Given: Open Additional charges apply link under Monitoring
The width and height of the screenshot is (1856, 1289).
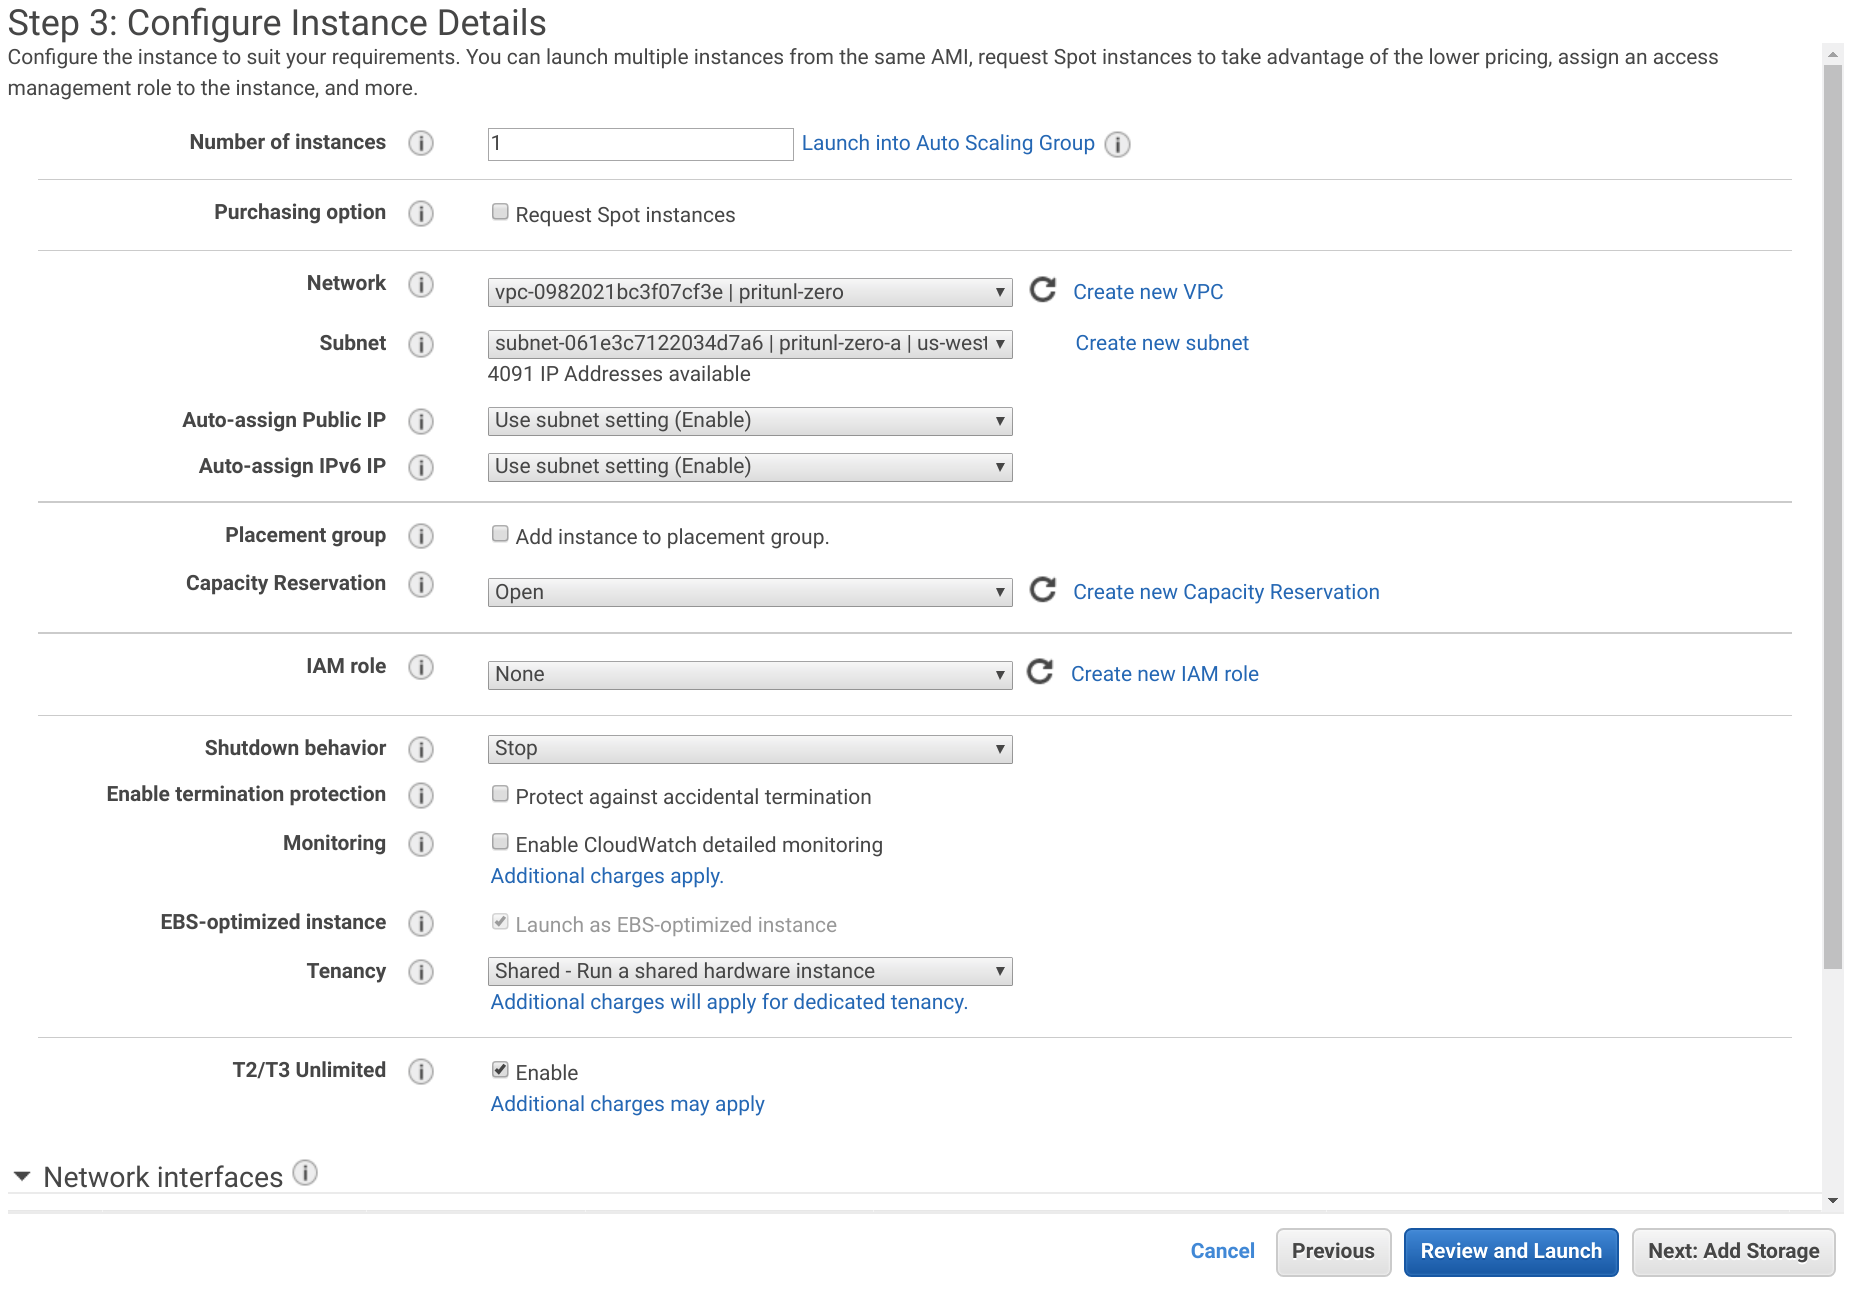Looking at the screenshot, I should tap(607, 876).
